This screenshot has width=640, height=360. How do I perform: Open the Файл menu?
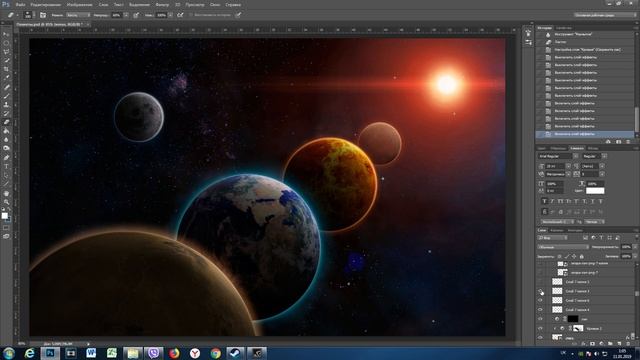click(20, 4)
